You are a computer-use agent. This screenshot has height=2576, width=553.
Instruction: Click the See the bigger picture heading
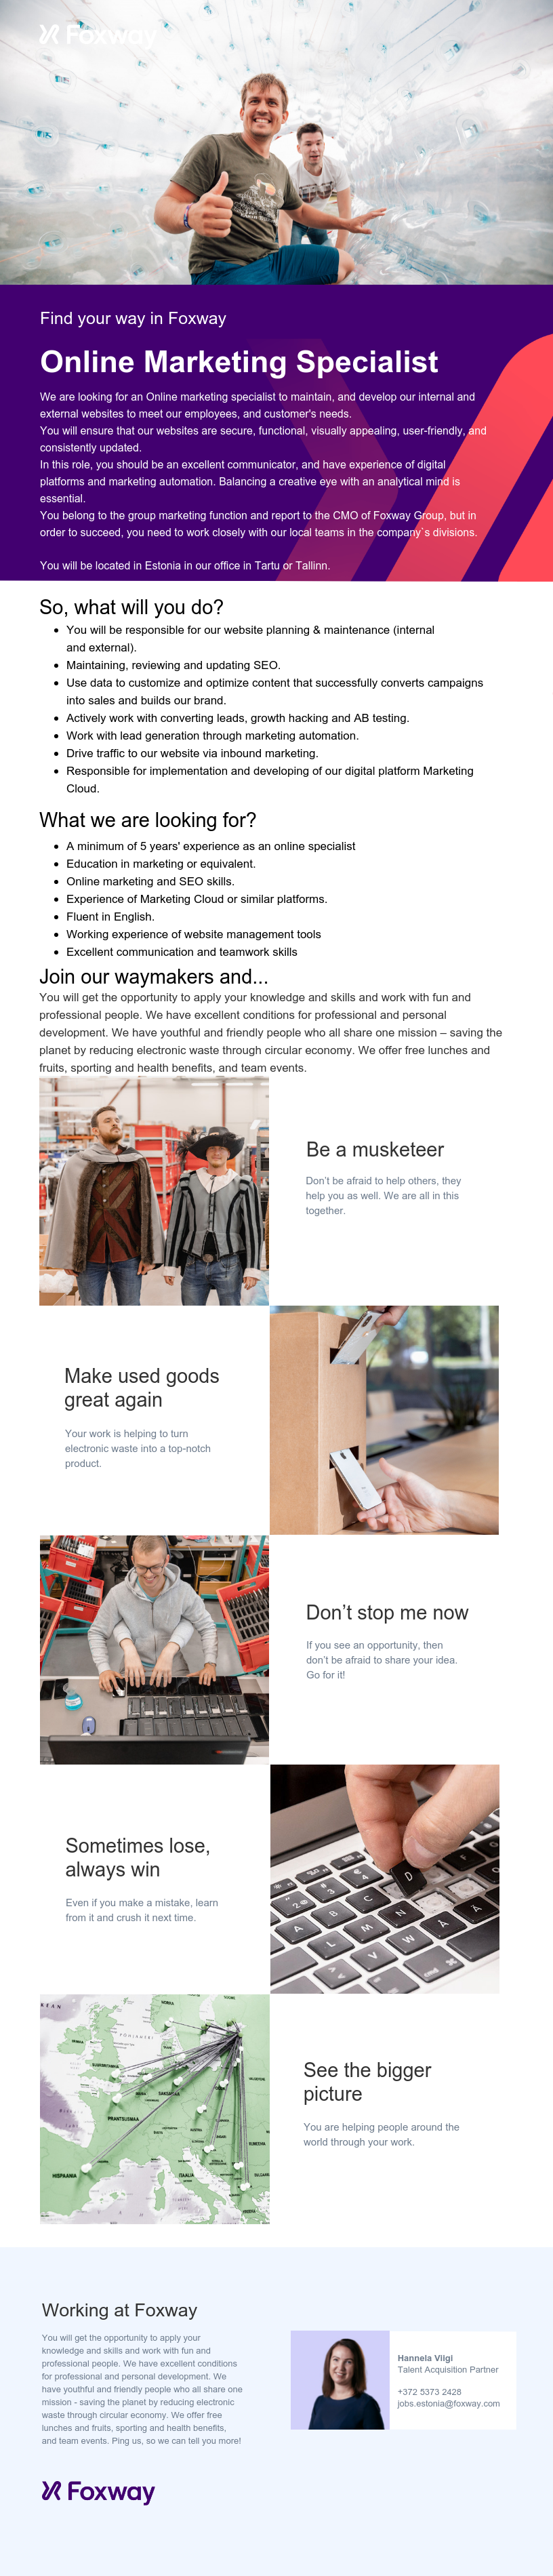point(367,2082)
